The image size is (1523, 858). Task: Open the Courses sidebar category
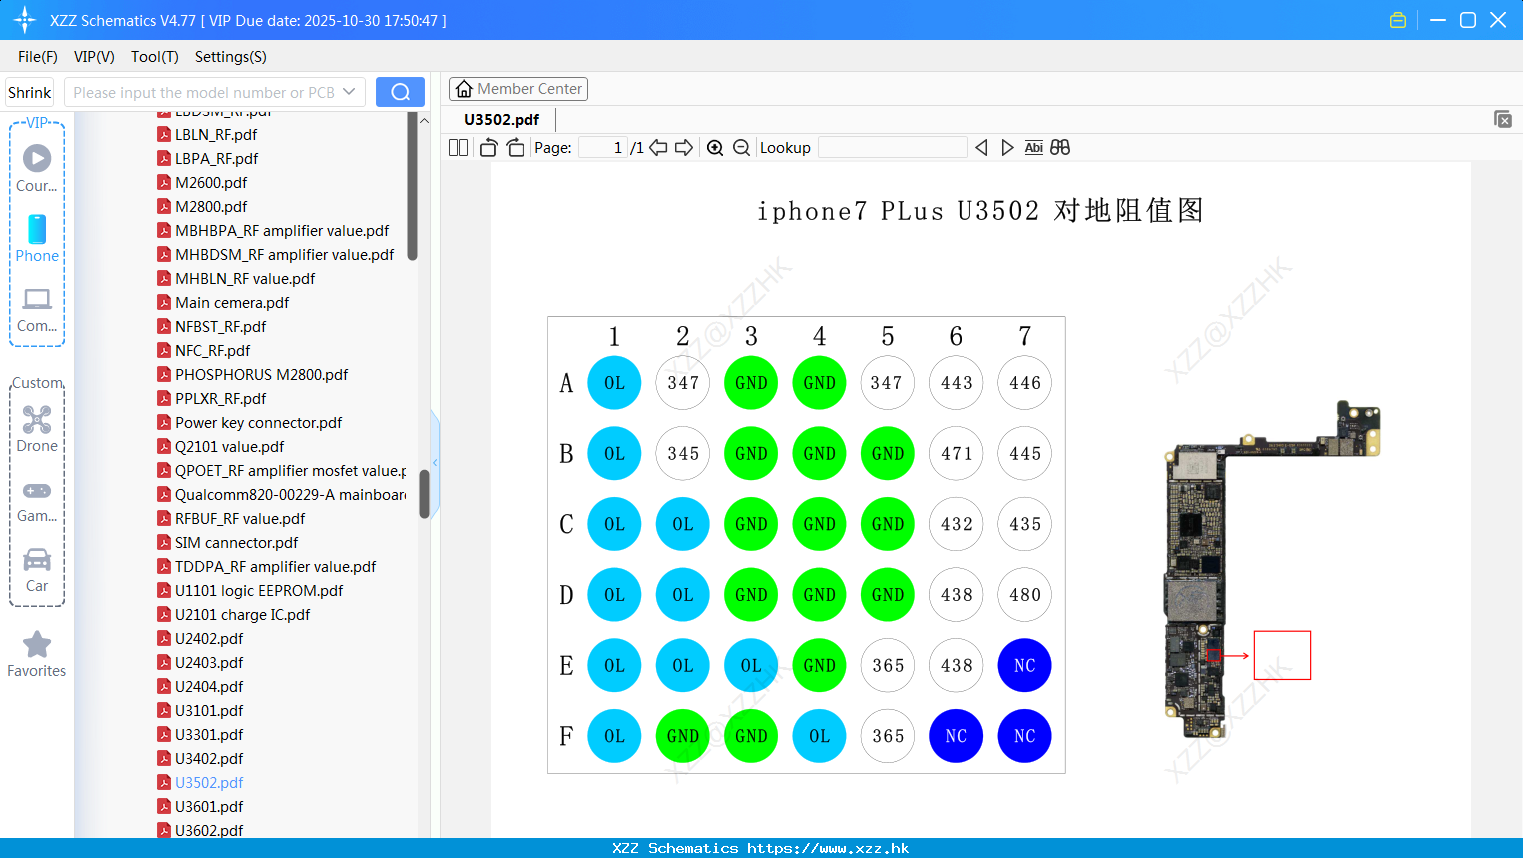click(37, 168)
